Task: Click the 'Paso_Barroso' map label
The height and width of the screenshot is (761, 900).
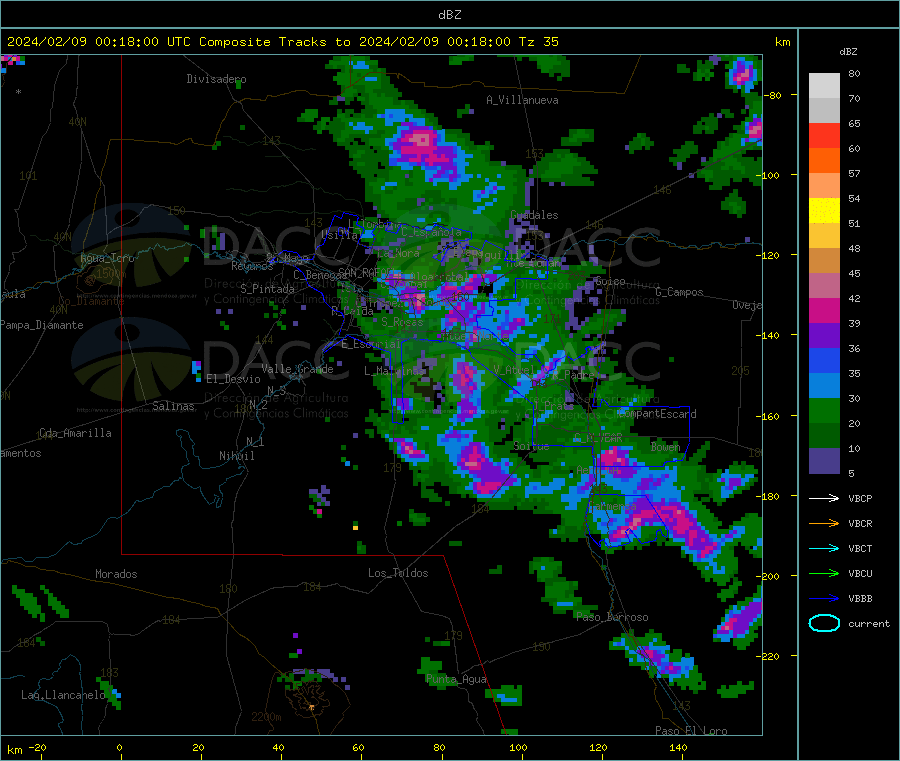Action: [x=612, y=617]
